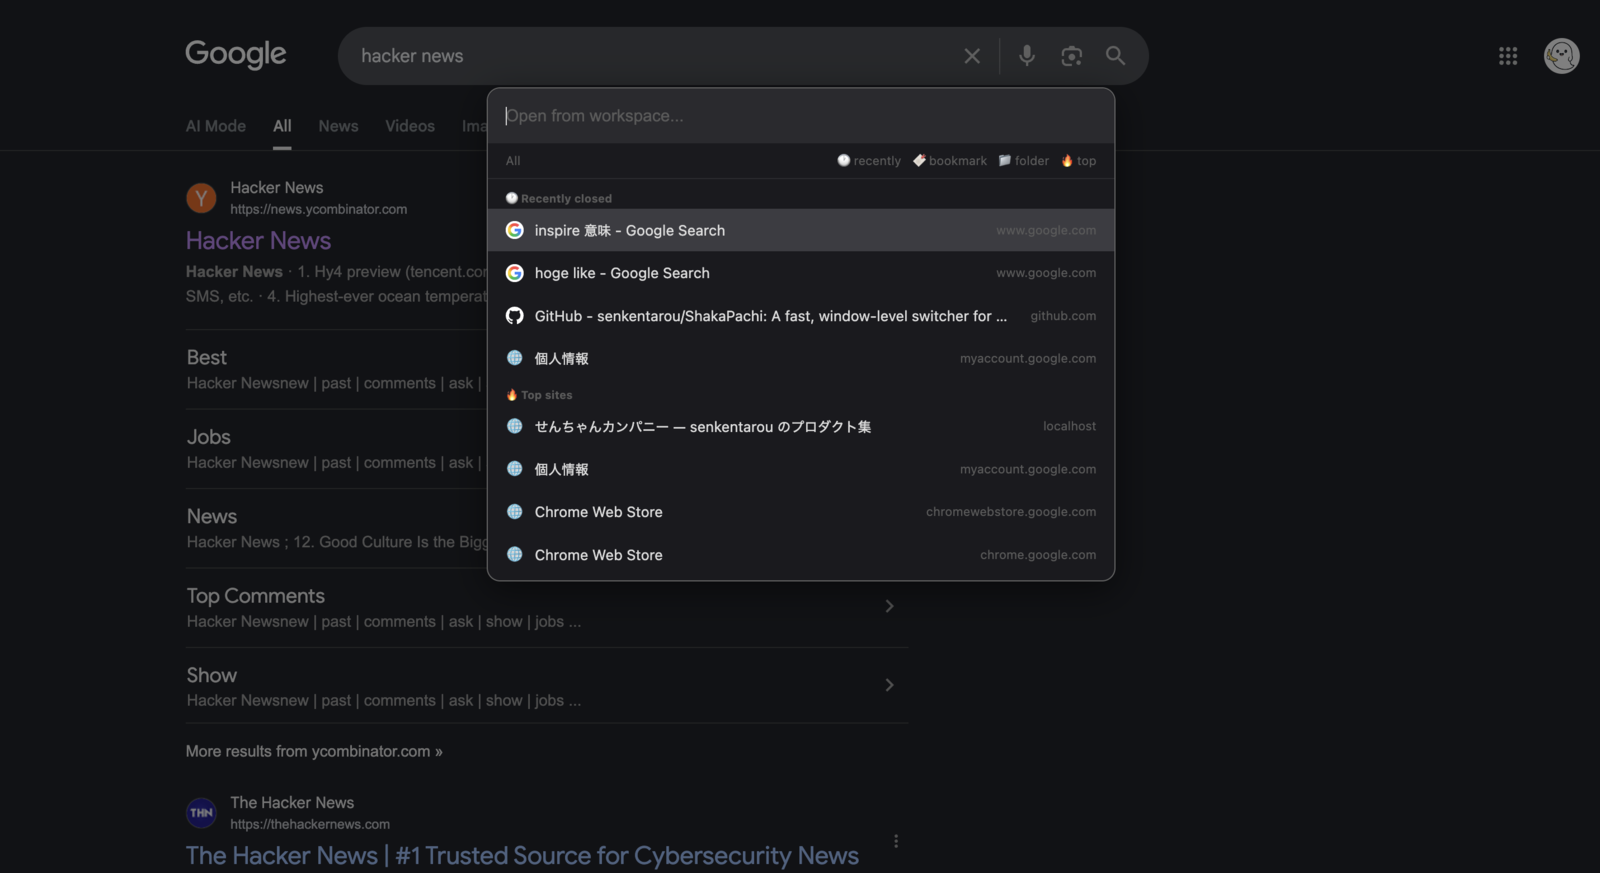Image resolution: width=1600 pixels, height=873 pixels.
Task: Open the Jobs sitelink
Action: pos(209,437)
